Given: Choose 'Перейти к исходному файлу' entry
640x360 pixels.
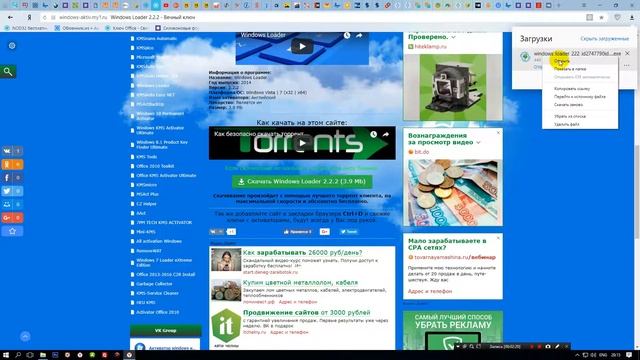Looking at the screenshot, I should tap(580, 97).
